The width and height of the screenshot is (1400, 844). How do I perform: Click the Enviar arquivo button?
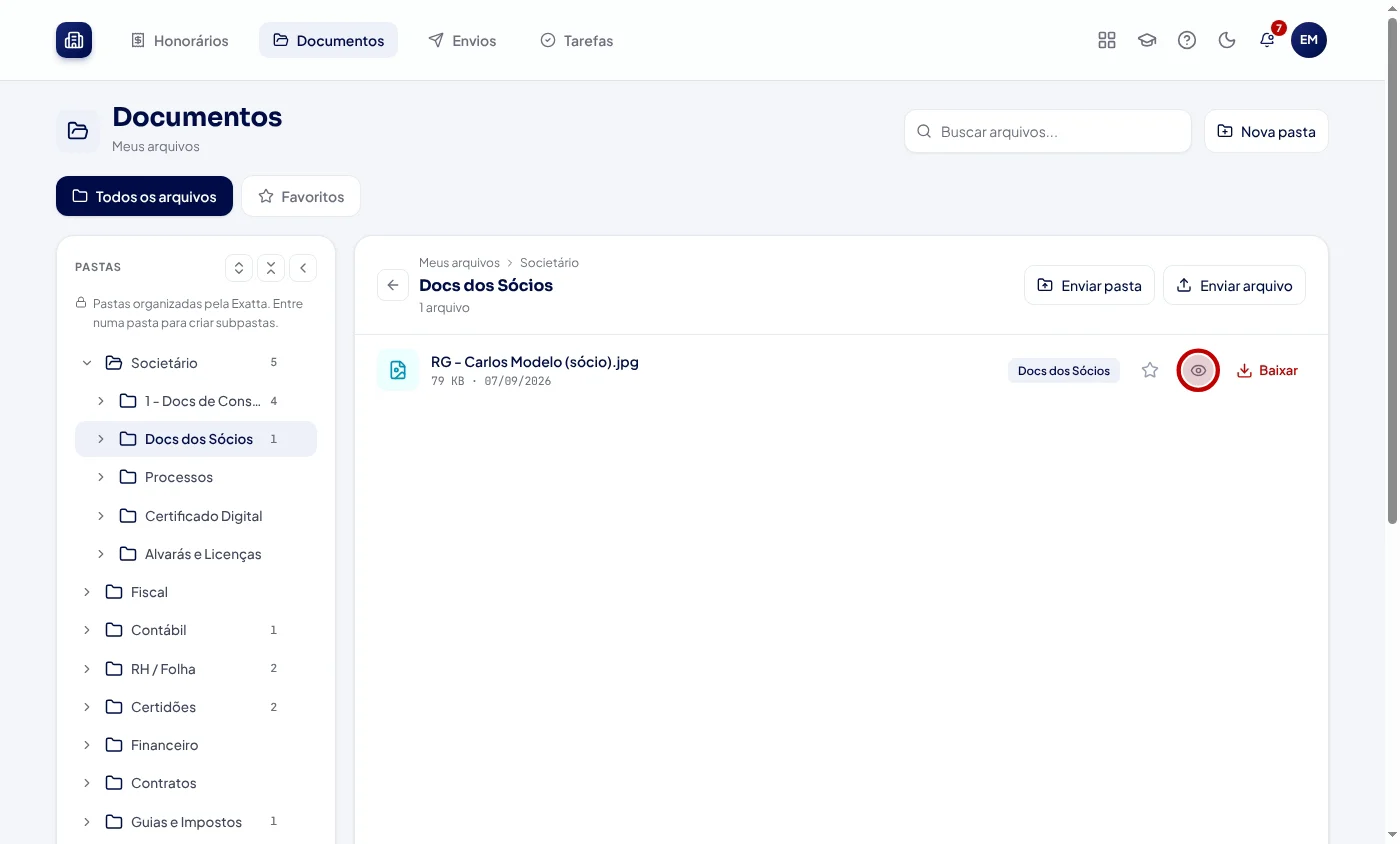point(1234,285)
